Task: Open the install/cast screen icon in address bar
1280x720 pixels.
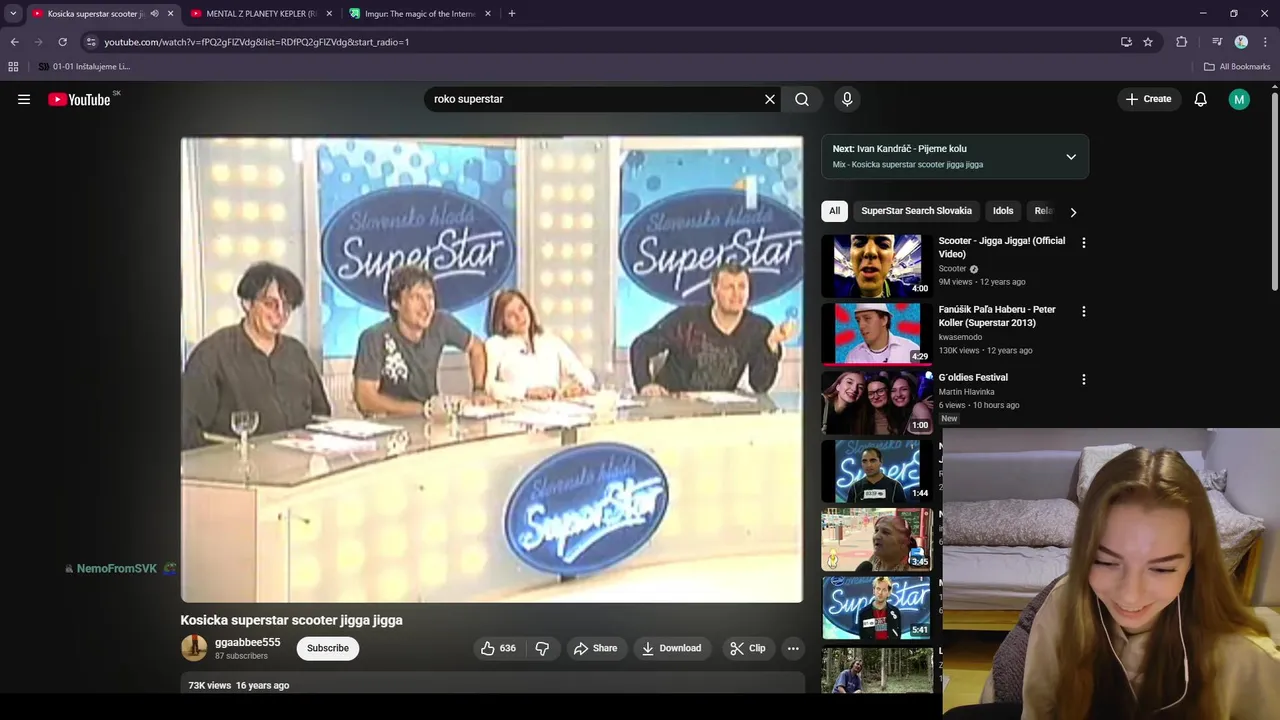Action: click(1126, 42)
